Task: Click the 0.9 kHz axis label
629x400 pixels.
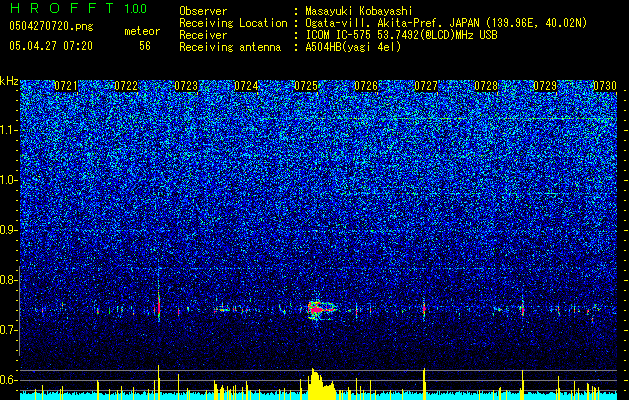Action: (8, 230)
